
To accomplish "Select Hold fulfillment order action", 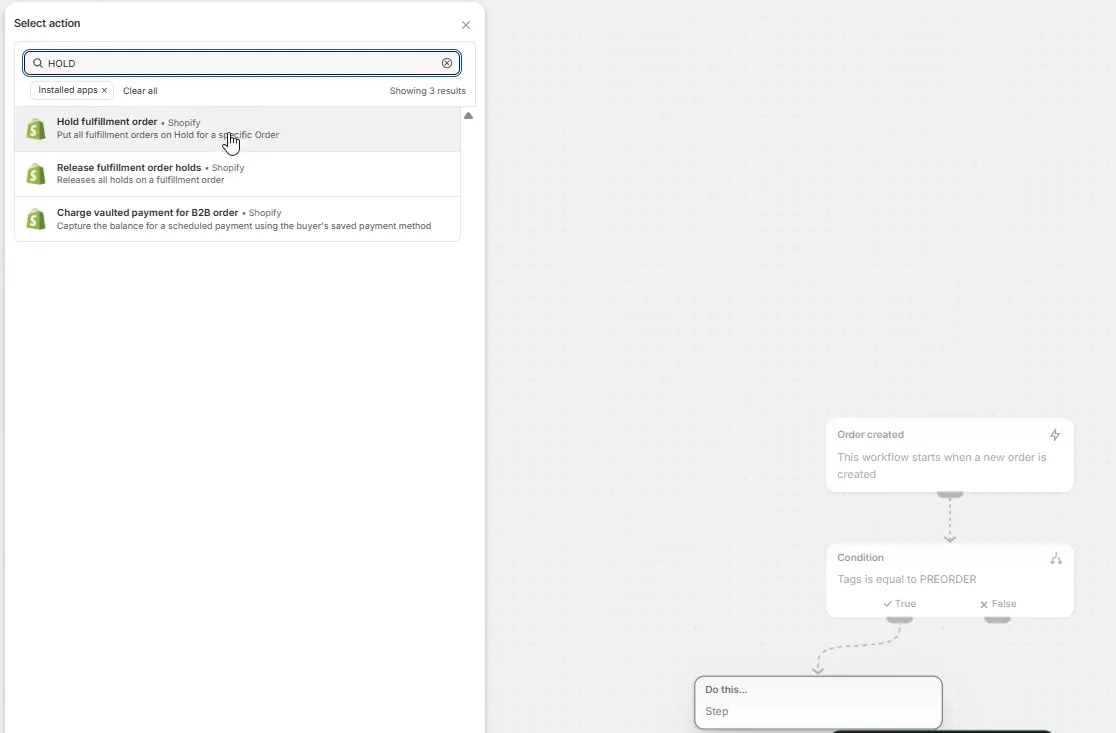I will tap(238, 129).
